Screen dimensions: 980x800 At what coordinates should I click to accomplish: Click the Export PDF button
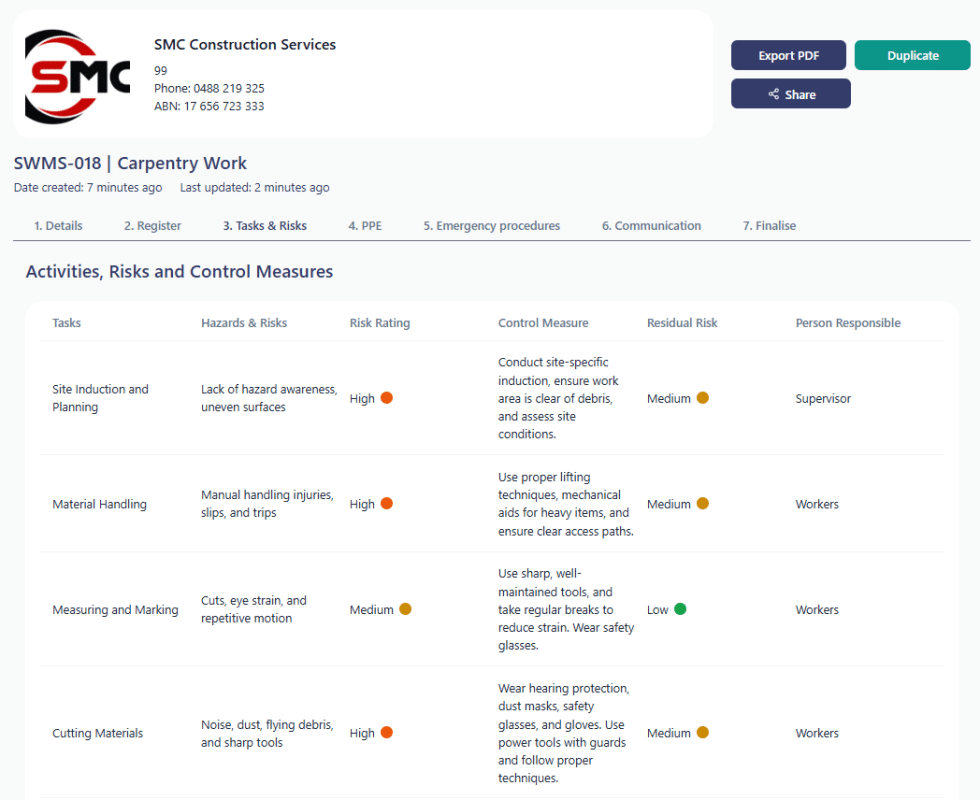tap(788, 55)
